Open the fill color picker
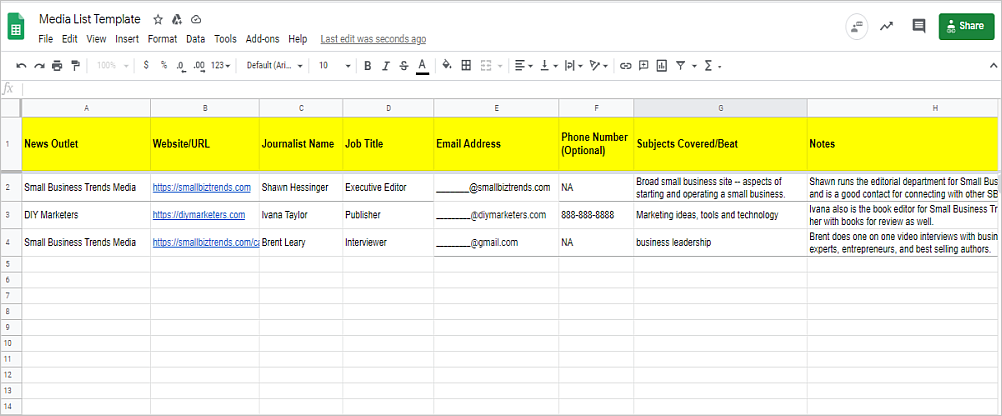 (x=447, y=65)
